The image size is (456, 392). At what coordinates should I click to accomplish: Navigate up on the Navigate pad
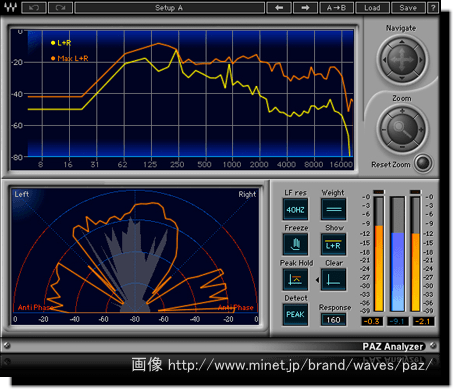pos(402,42)
